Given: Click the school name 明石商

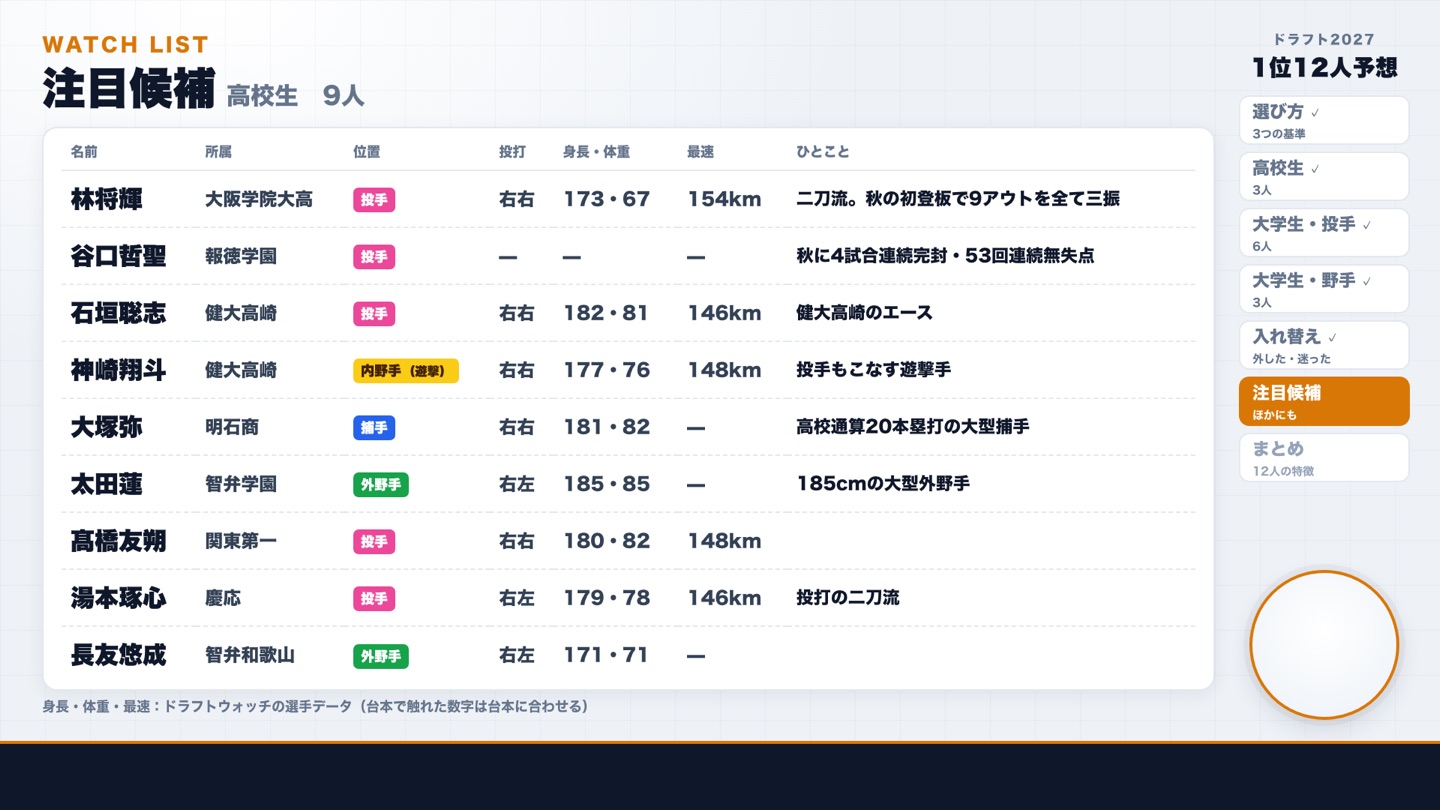Looking at the screenshot, I should pos(232,427).
